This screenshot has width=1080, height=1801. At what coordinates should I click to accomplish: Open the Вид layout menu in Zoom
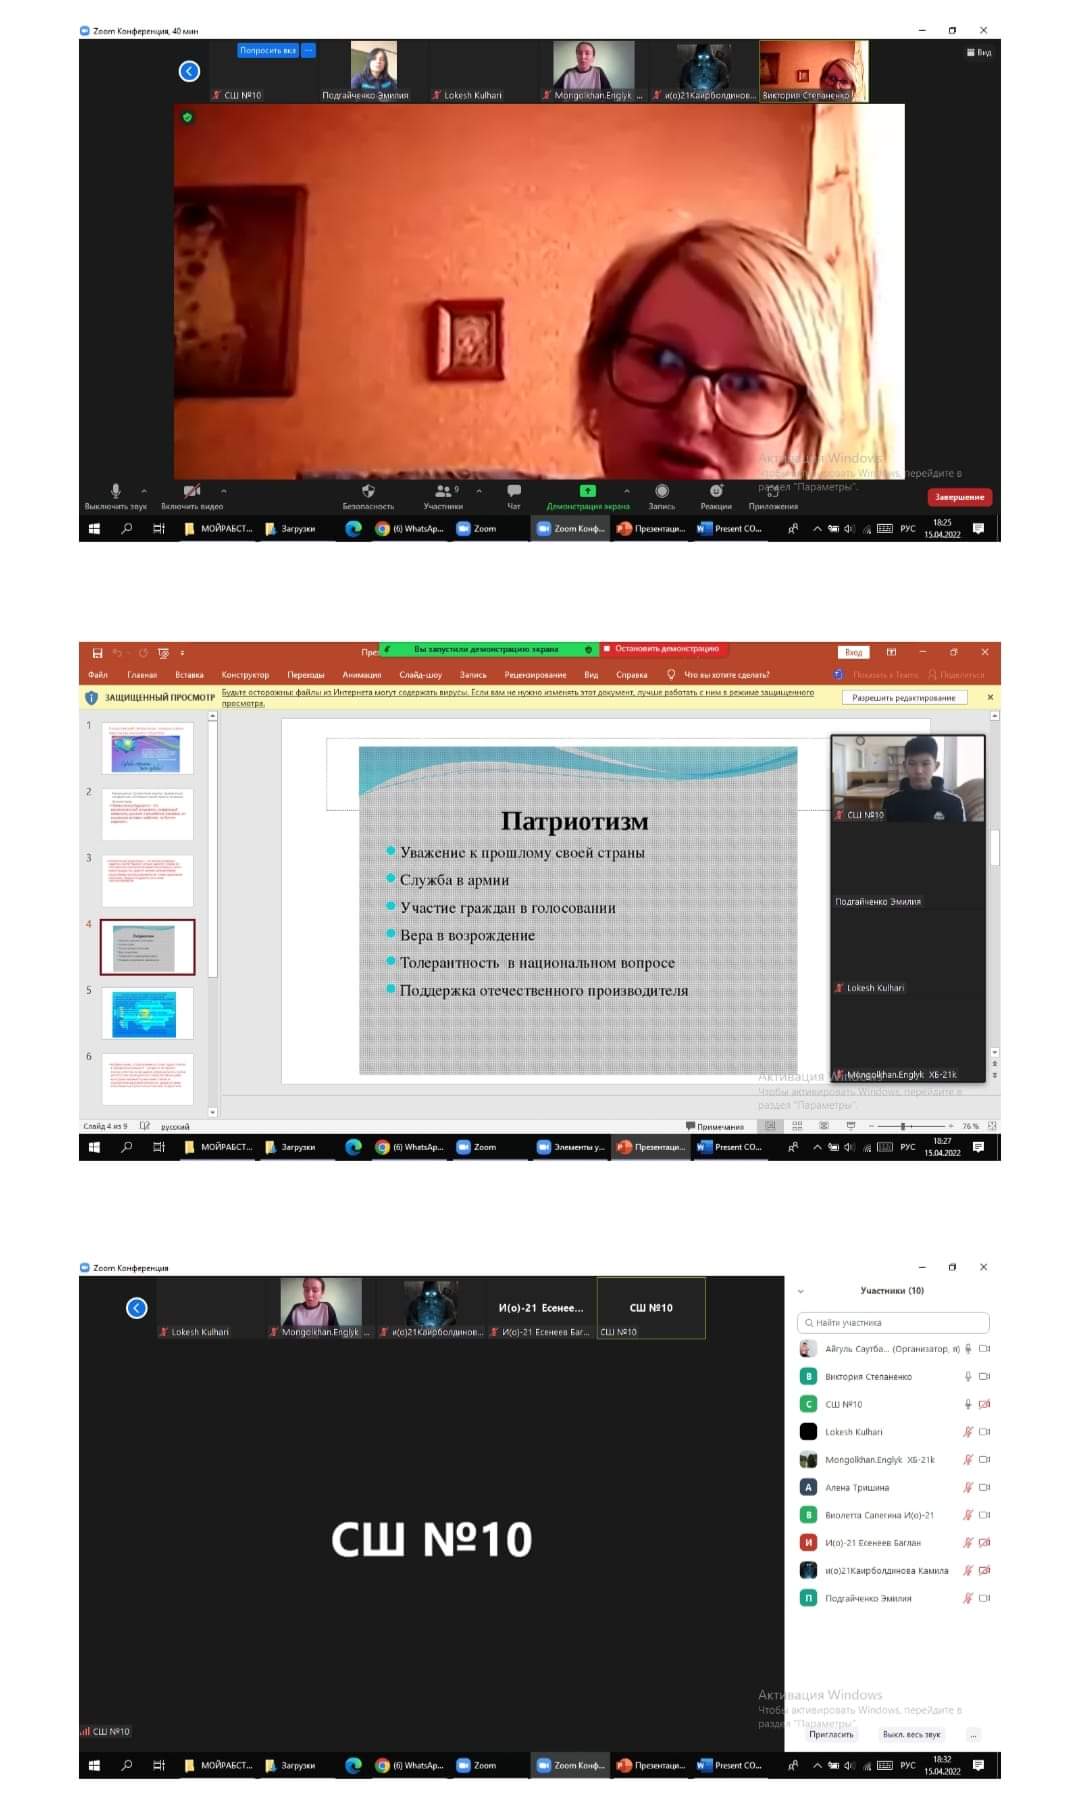(979, 52)
